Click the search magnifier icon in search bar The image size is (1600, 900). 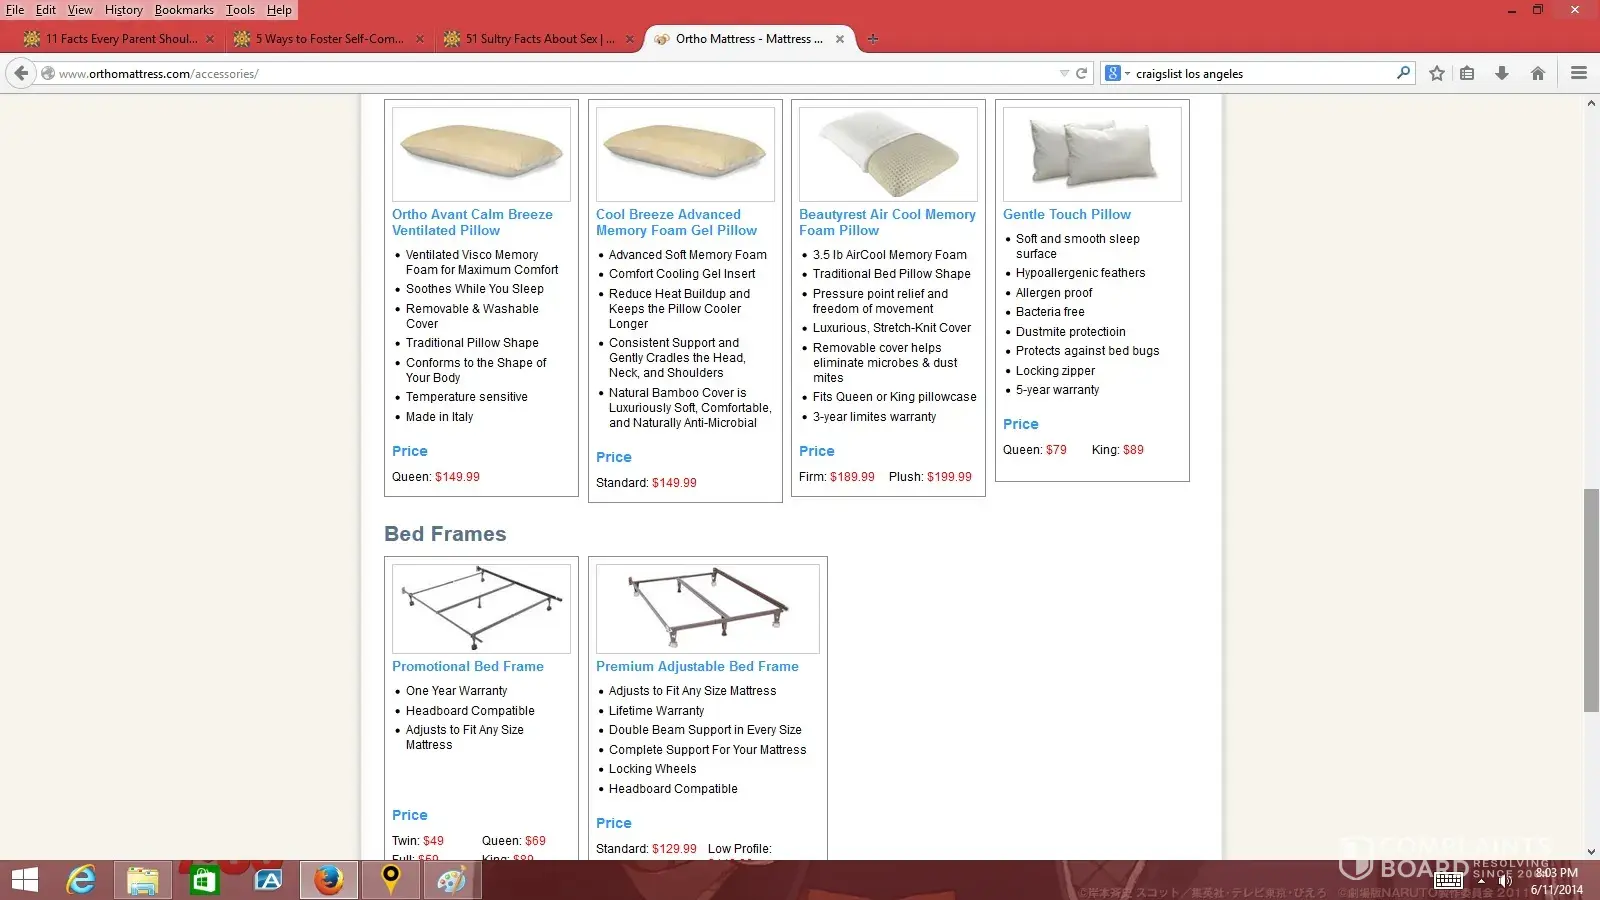pyautogui.click(x=1403, y=73)
